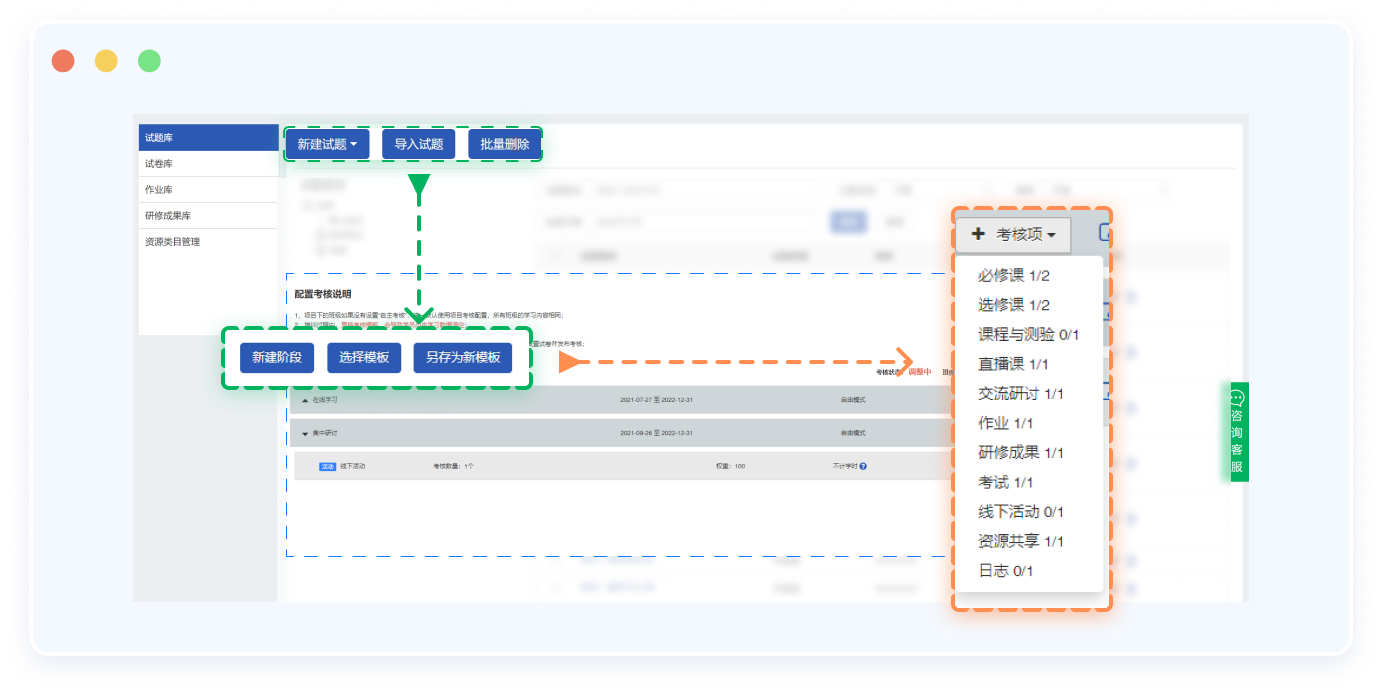This screenshot has width=1380, height=692.
Task: Select 日志 0/1 menu entry
Action: click(x=1005, y=571)
